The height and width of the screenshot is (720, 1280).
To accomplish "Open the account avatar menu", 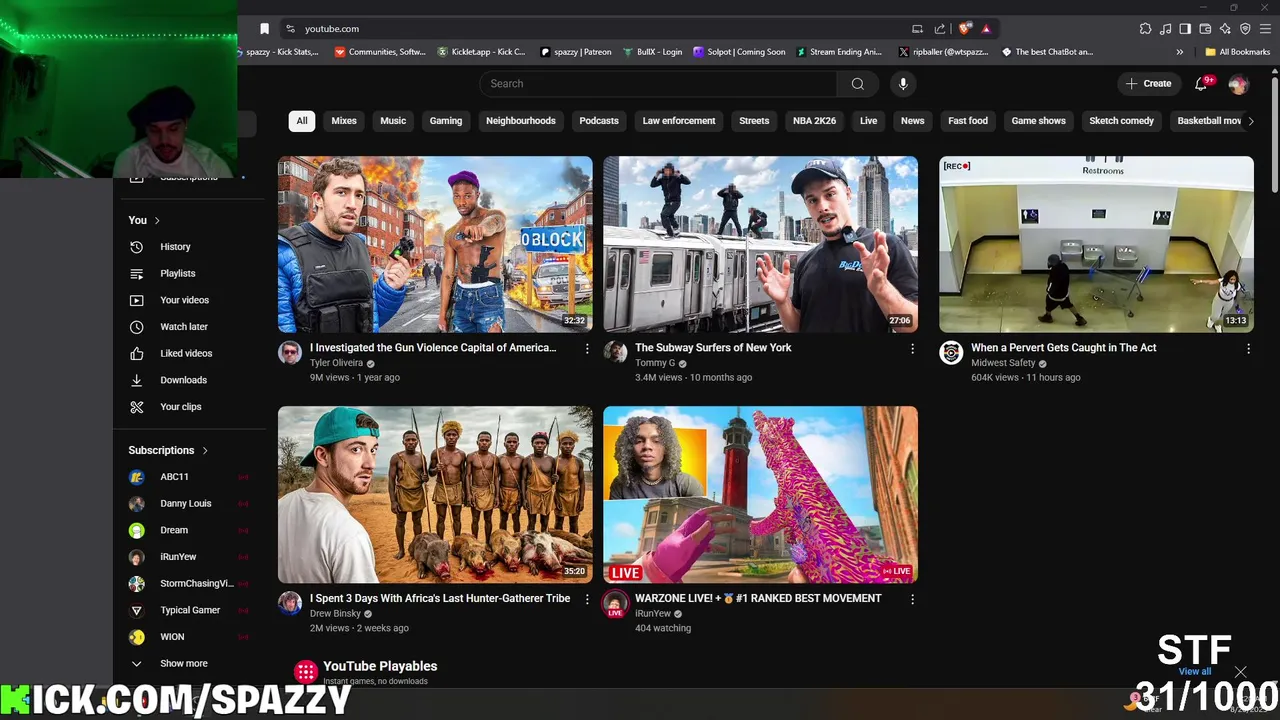I will pos(1238,84).
